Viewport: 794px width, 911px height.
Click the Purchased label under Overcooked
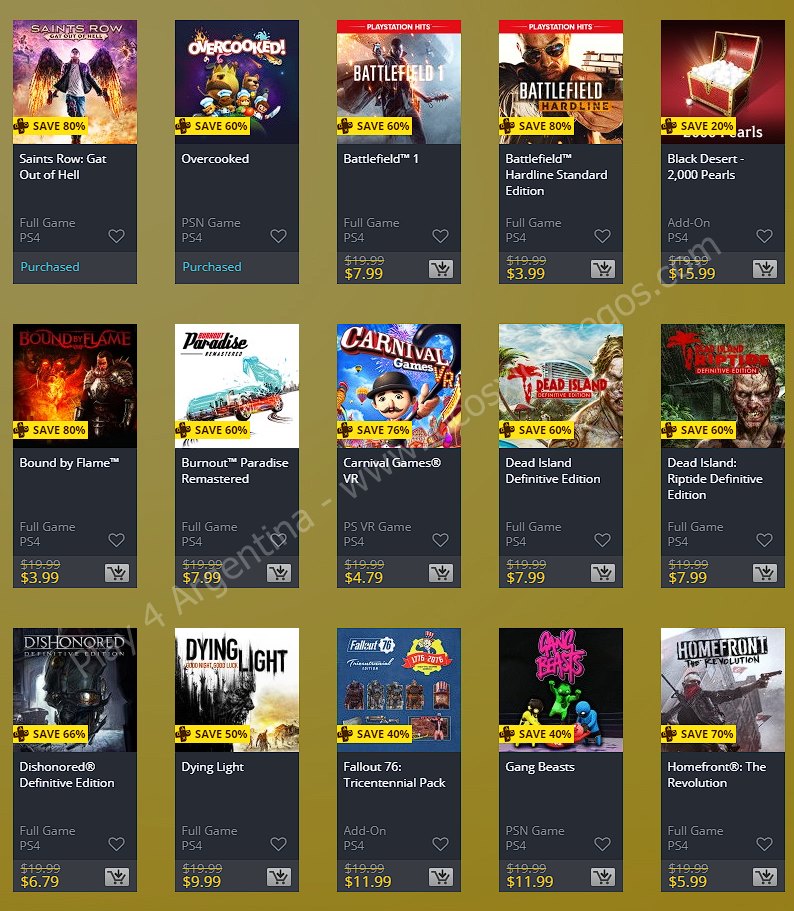pos(212,267)
